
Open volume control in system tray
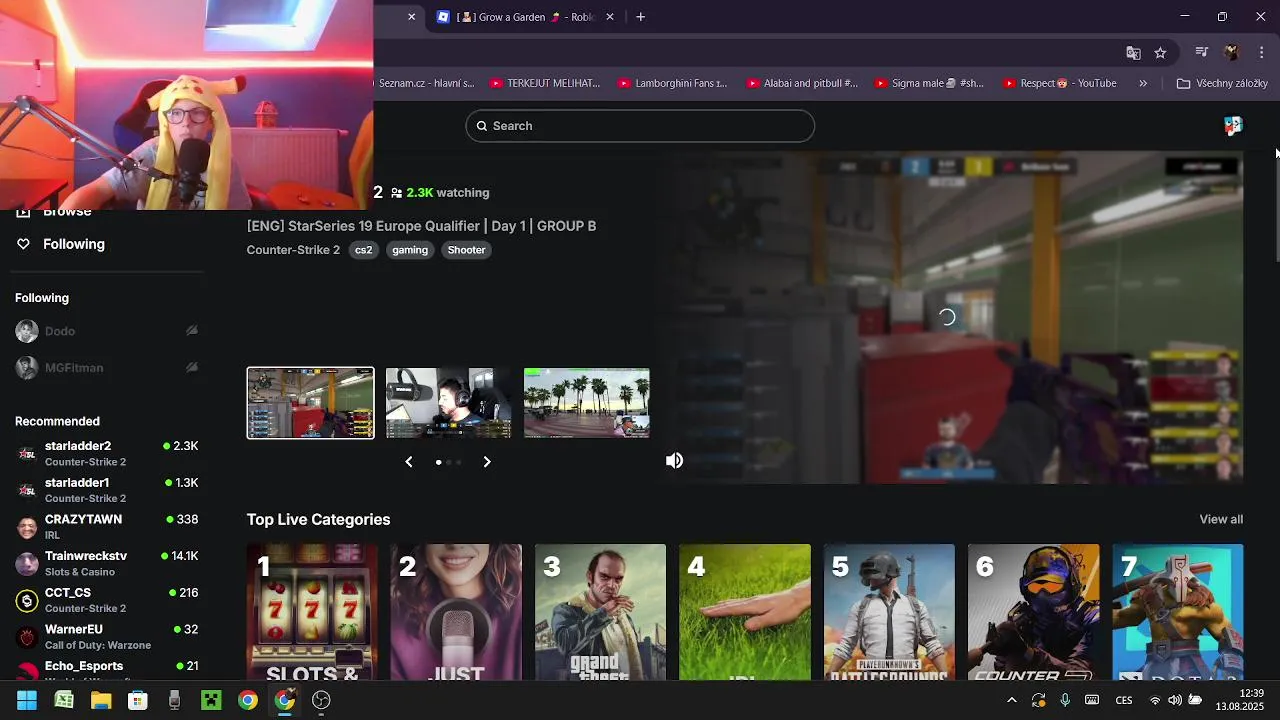[x=1175, y=700]
